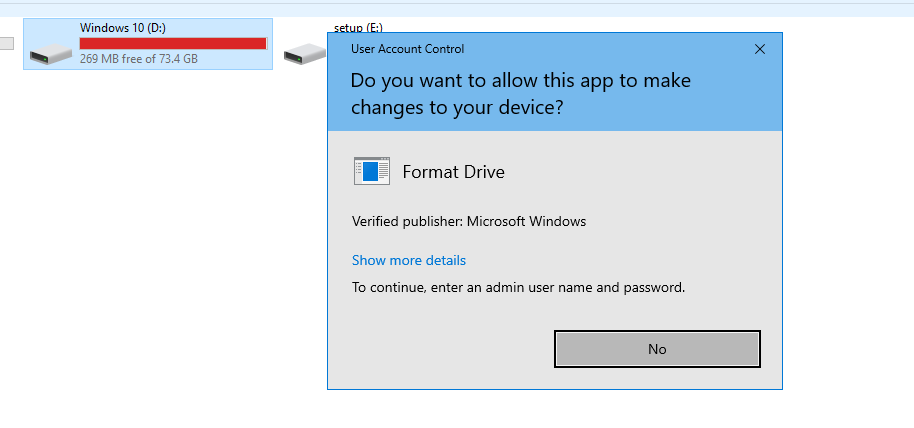Viewport: 914px width, 428px height.
Task: Close the User Account Control dialog
Action: point(759,49)
